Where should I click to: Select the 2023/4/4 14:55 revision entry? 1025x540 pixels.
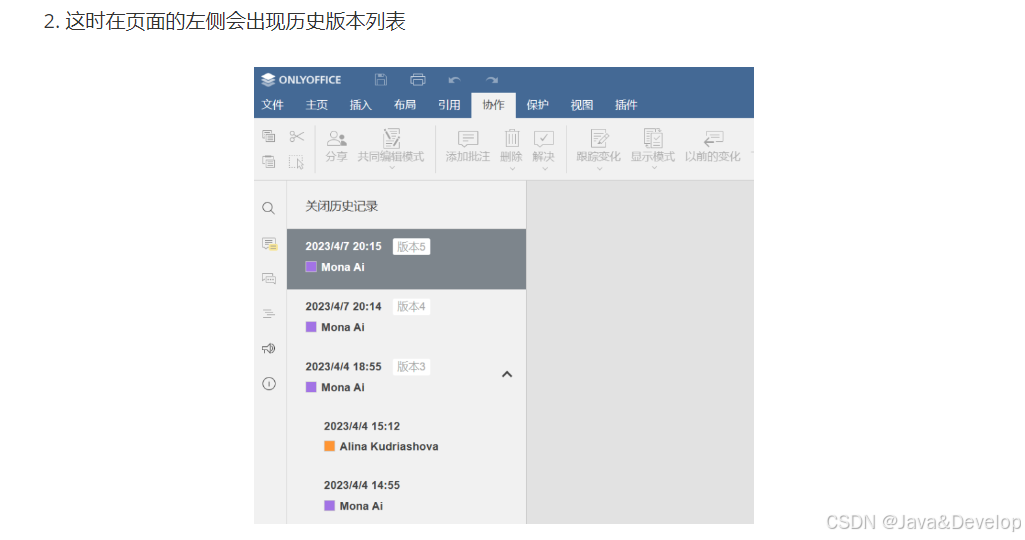(407, 497)
